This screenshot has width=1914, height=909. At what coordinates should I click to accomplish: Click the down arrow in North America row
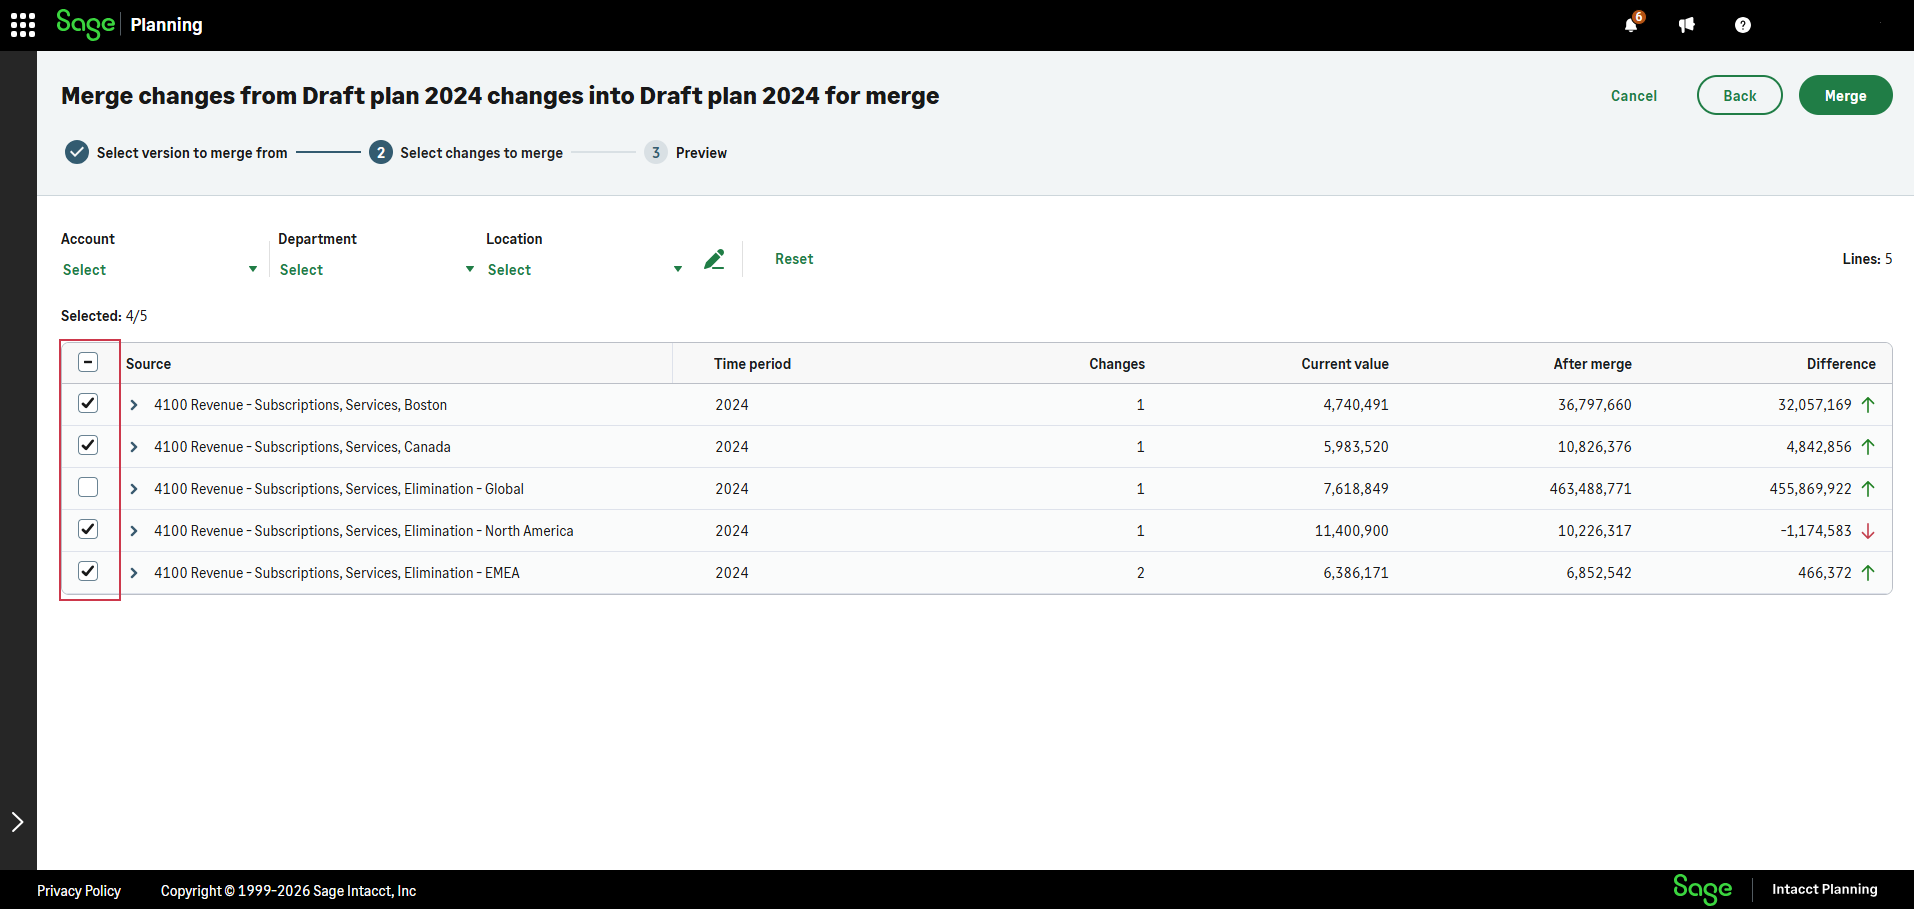(x=1868, y=531)
